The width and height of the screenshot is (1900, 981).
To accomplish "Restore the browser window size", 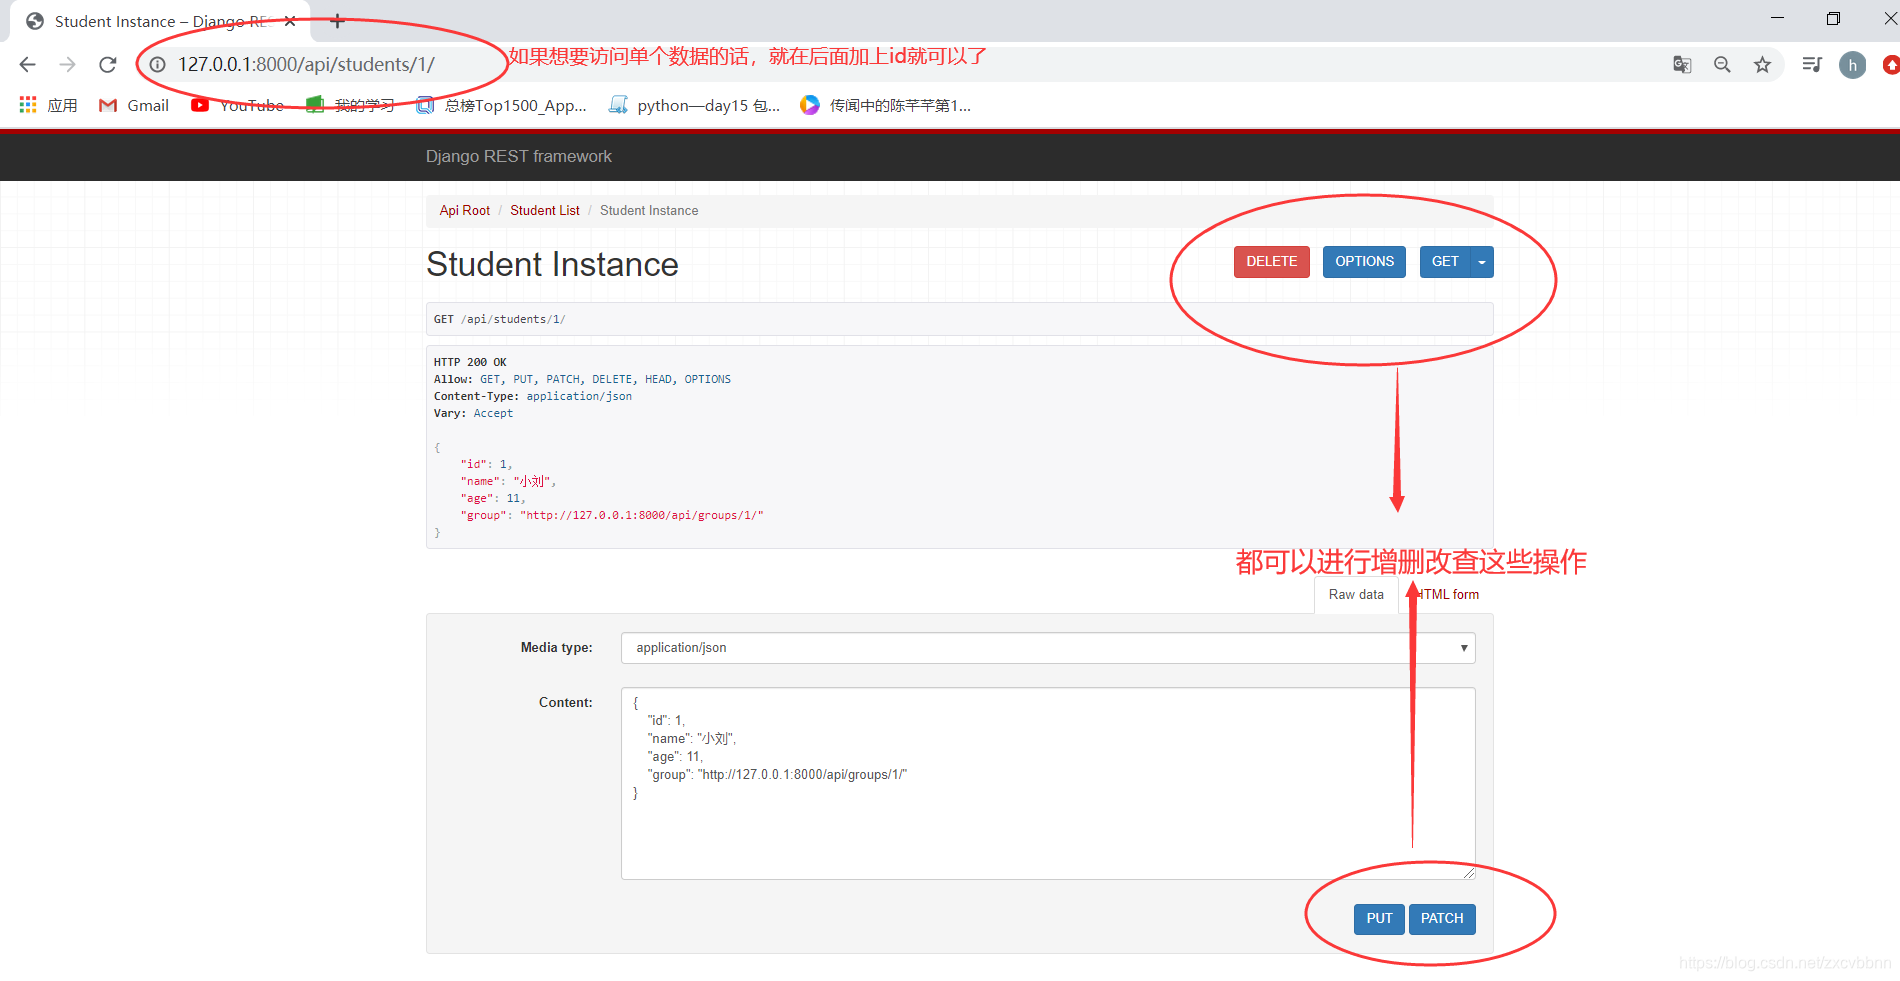I will 1833,19.
